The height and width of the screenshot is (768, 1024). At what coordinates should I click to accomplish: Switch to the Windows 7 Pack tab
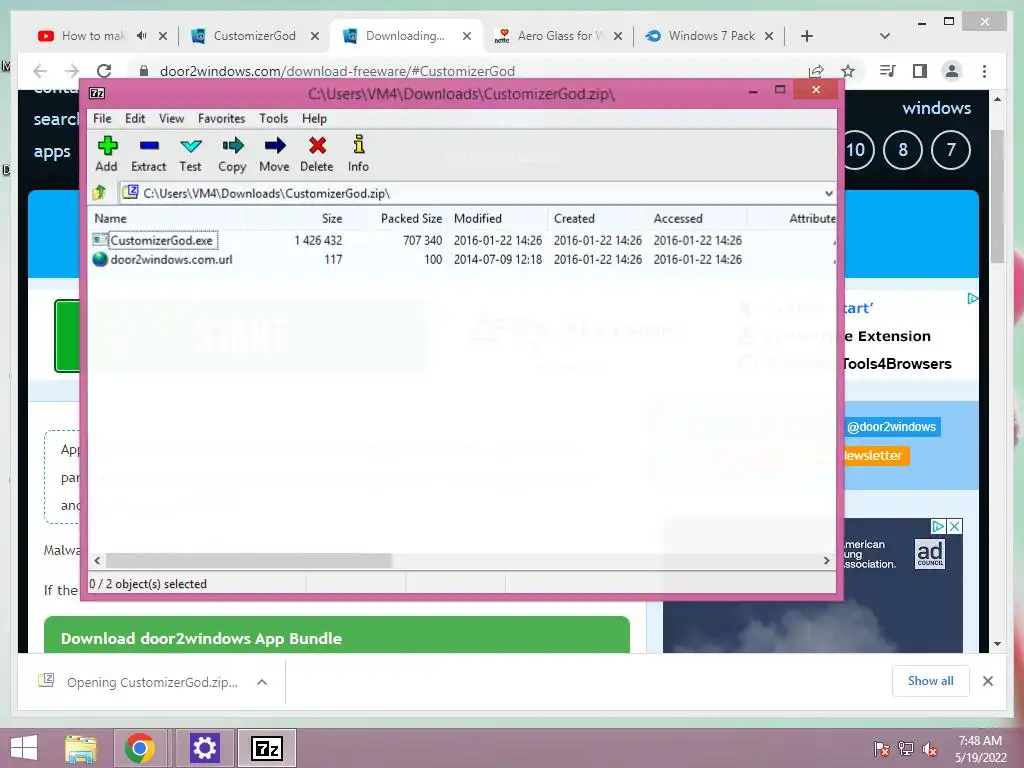pyautogui.click(x=711, y=36)
